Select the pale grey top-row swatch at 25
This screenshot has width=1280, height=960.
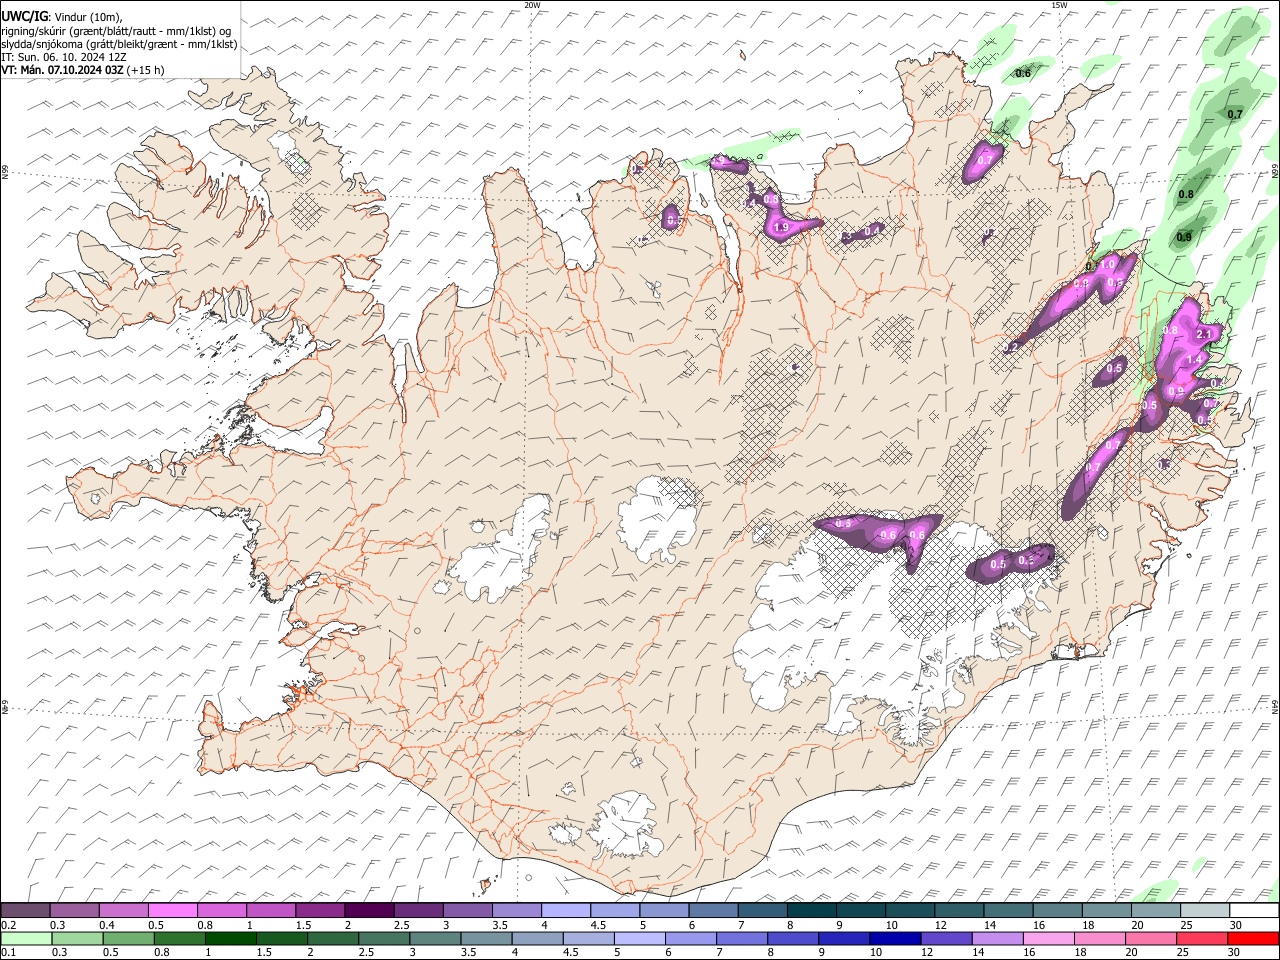pyautogui.click(x=1204, y=910)
